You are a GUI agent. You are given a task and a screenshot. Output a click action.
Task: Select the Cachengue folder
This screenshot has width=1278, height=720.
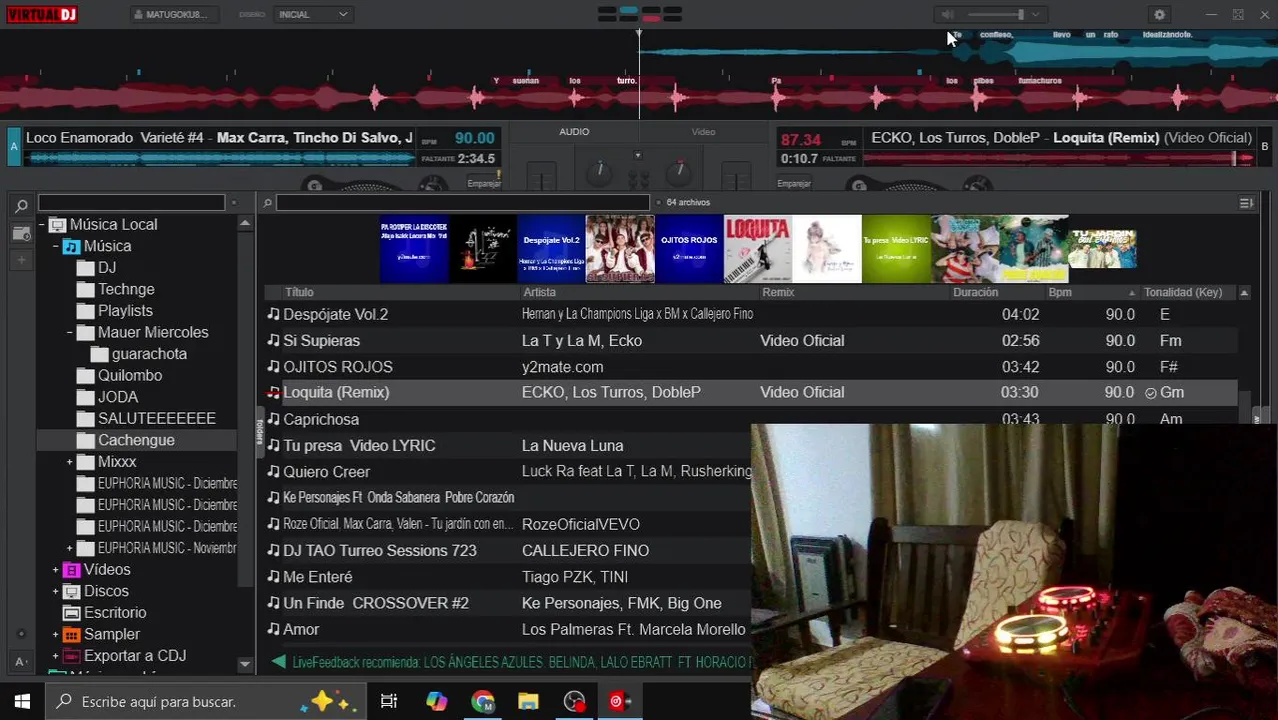tap(136, 440)
